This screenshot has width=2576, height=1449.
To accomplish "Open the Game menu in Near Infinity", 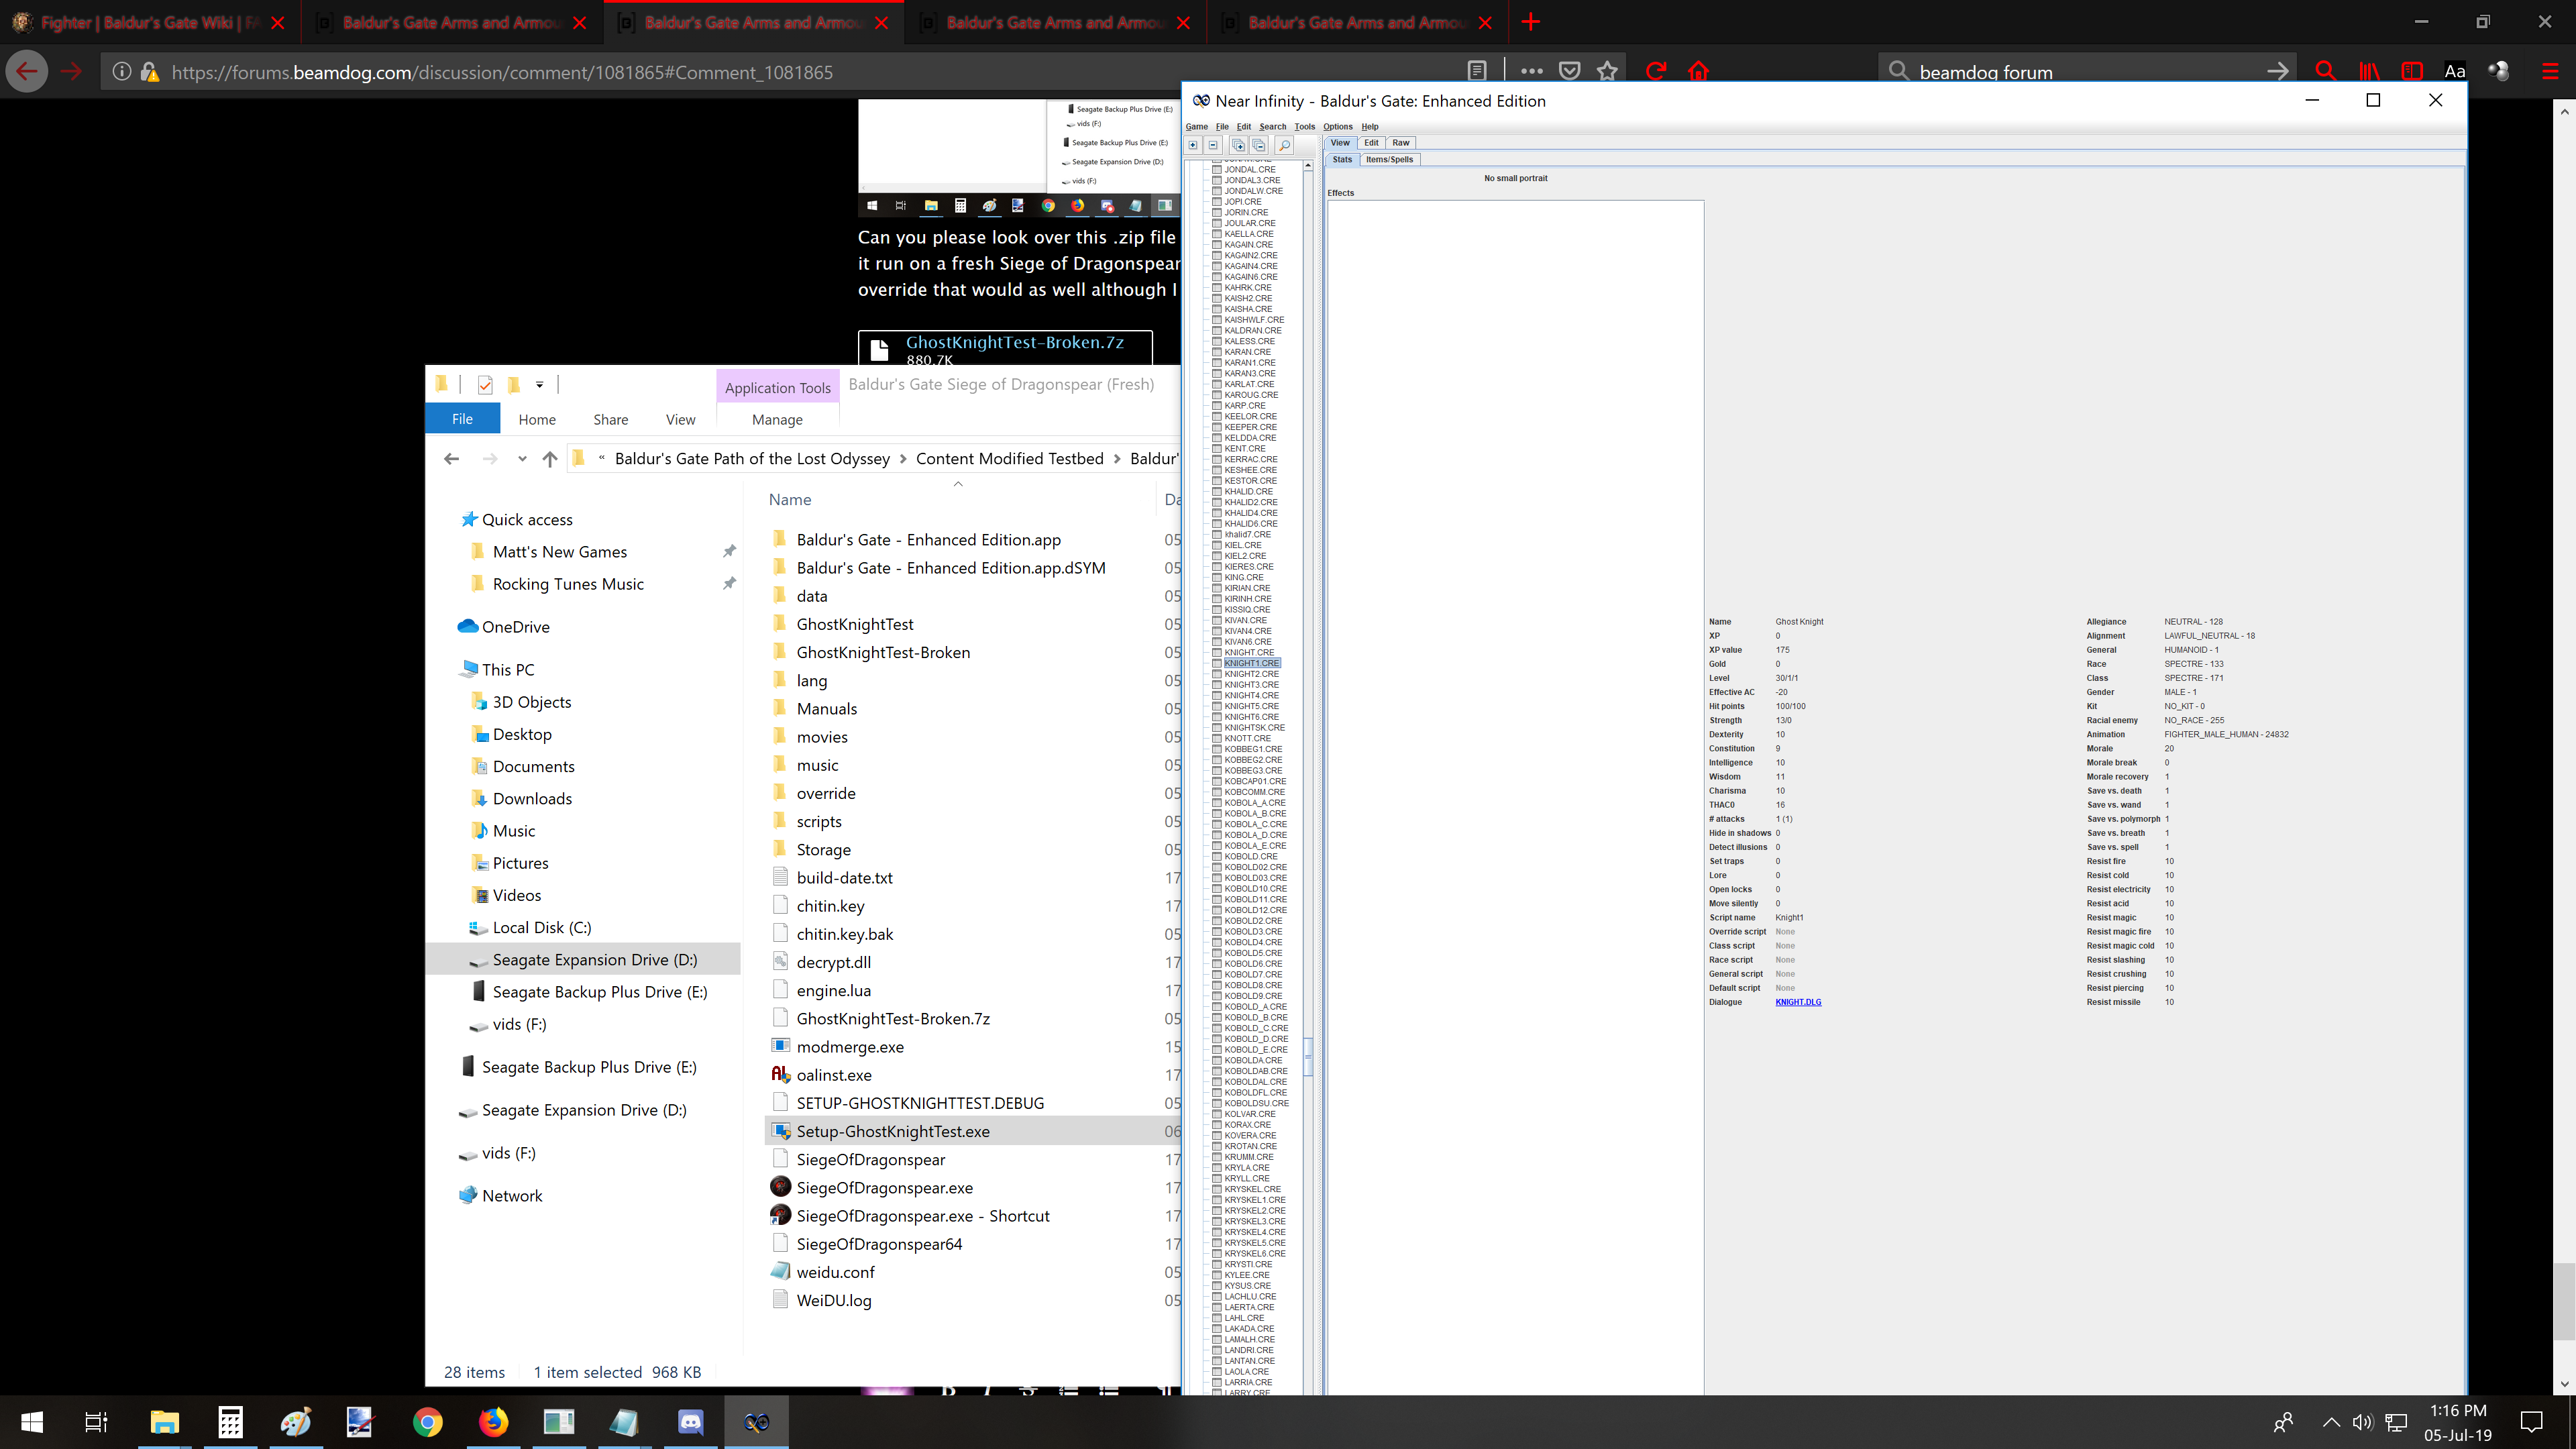I will [1196, 127].
